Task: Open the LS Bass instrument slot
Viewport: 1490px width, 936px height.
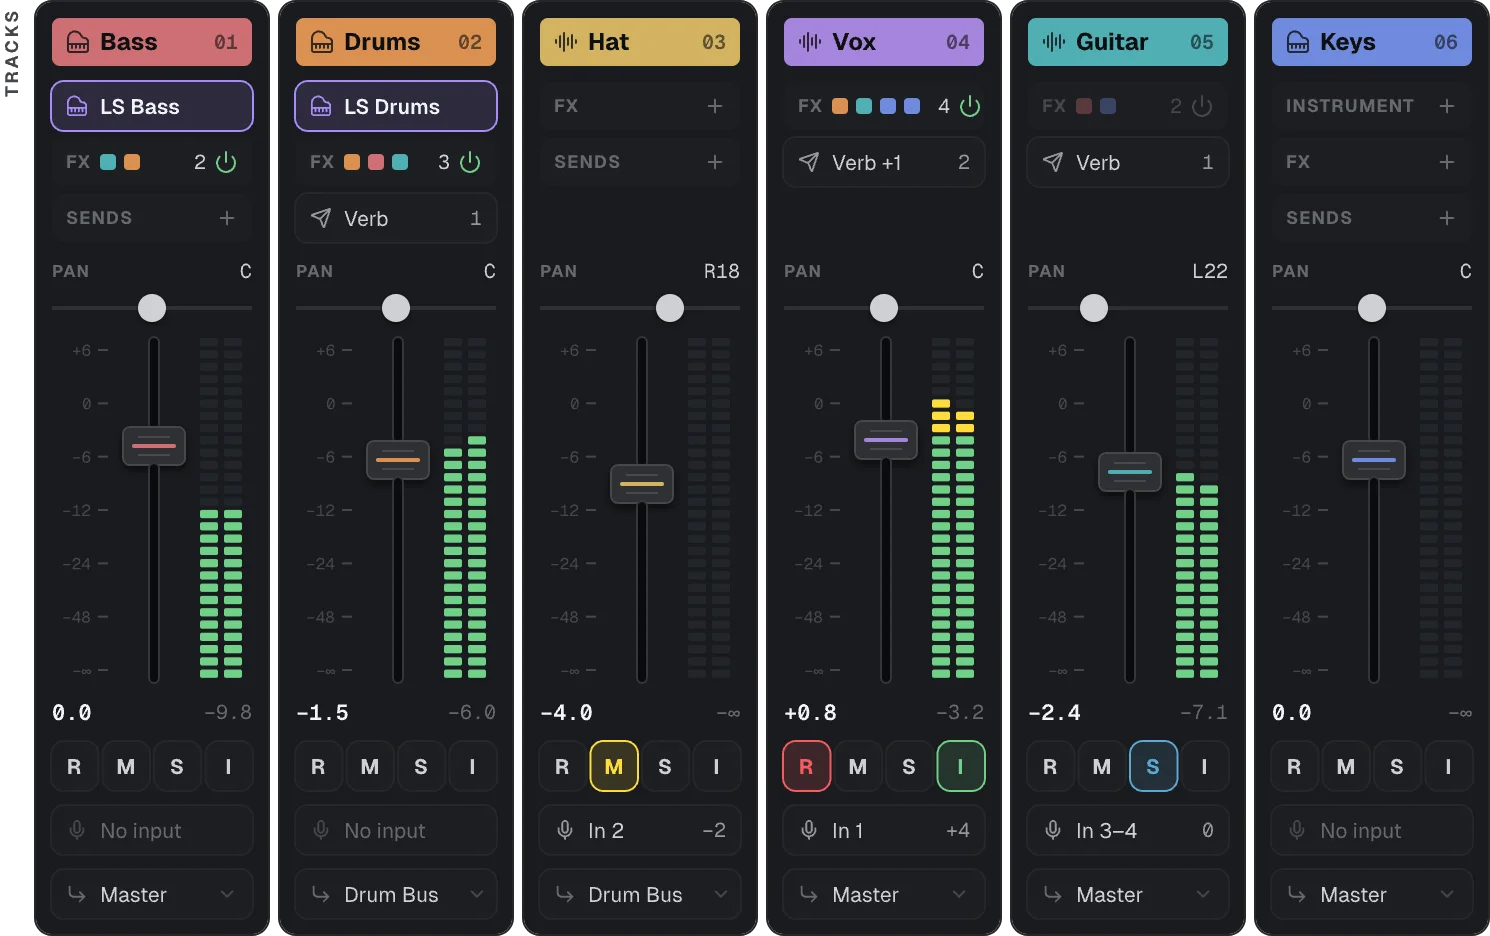Action: coord(152,106)
